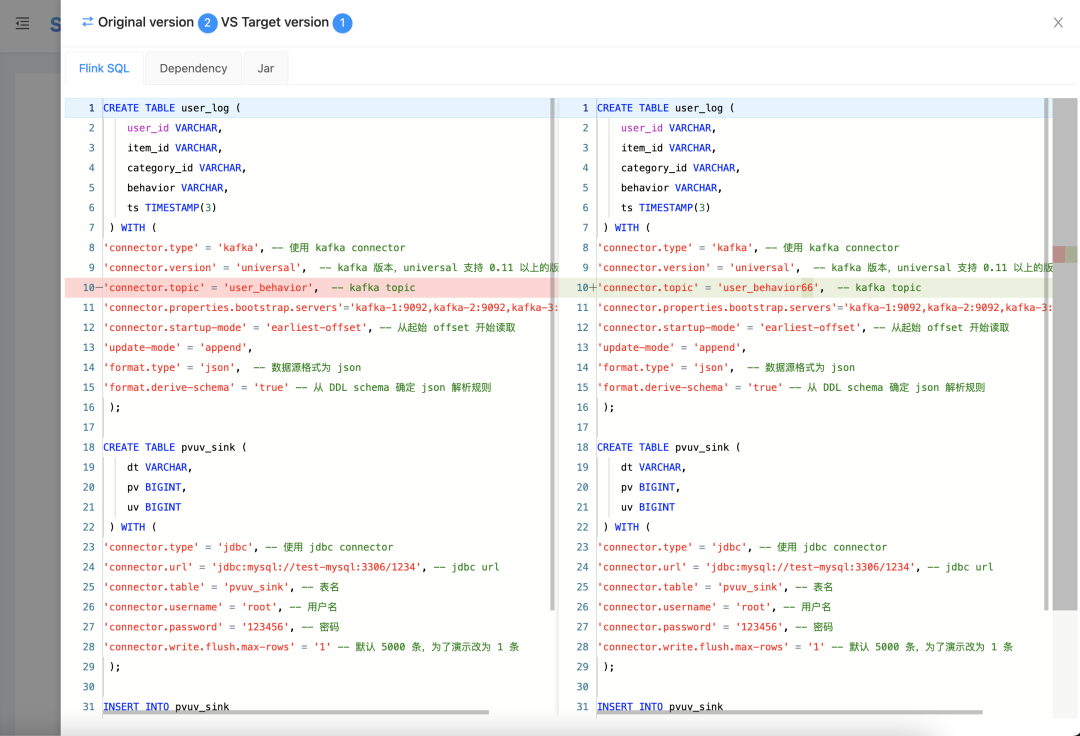Select the Jar tab
Image resolution: width=1080 pixels, height=736 pixels.
(x=266, y=68)
